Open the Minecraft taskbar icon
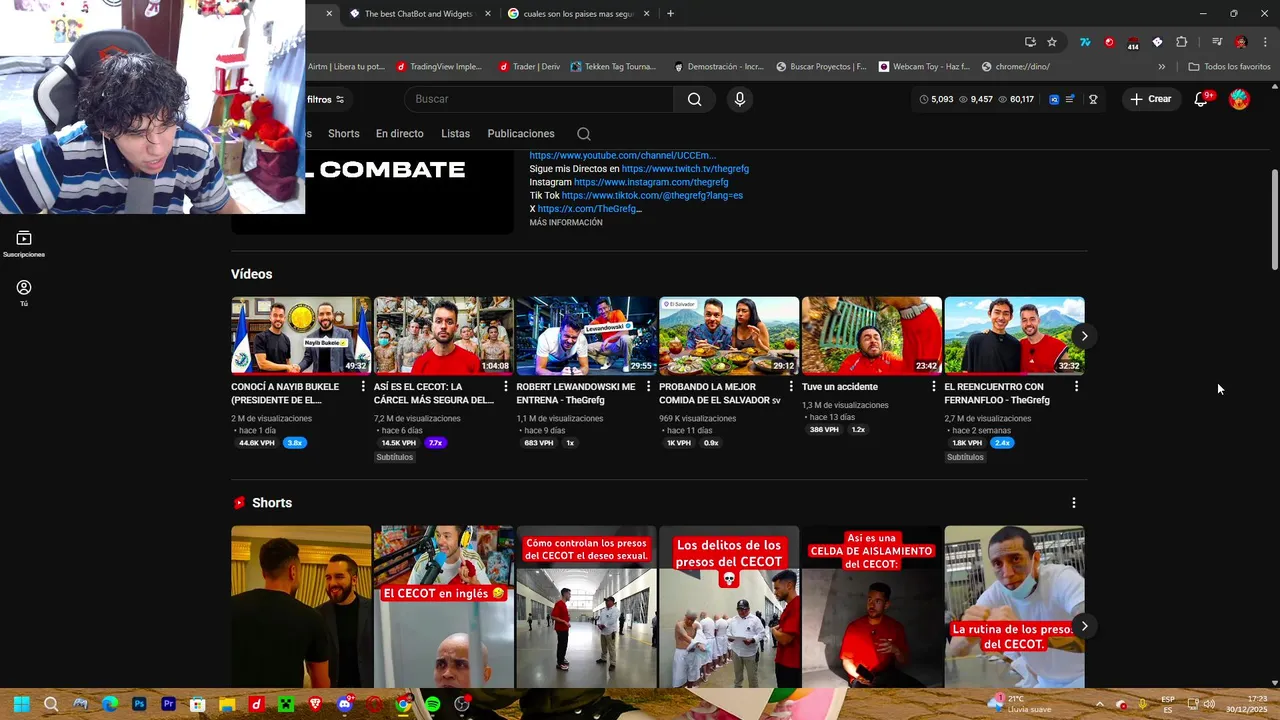 click(286, 704)
